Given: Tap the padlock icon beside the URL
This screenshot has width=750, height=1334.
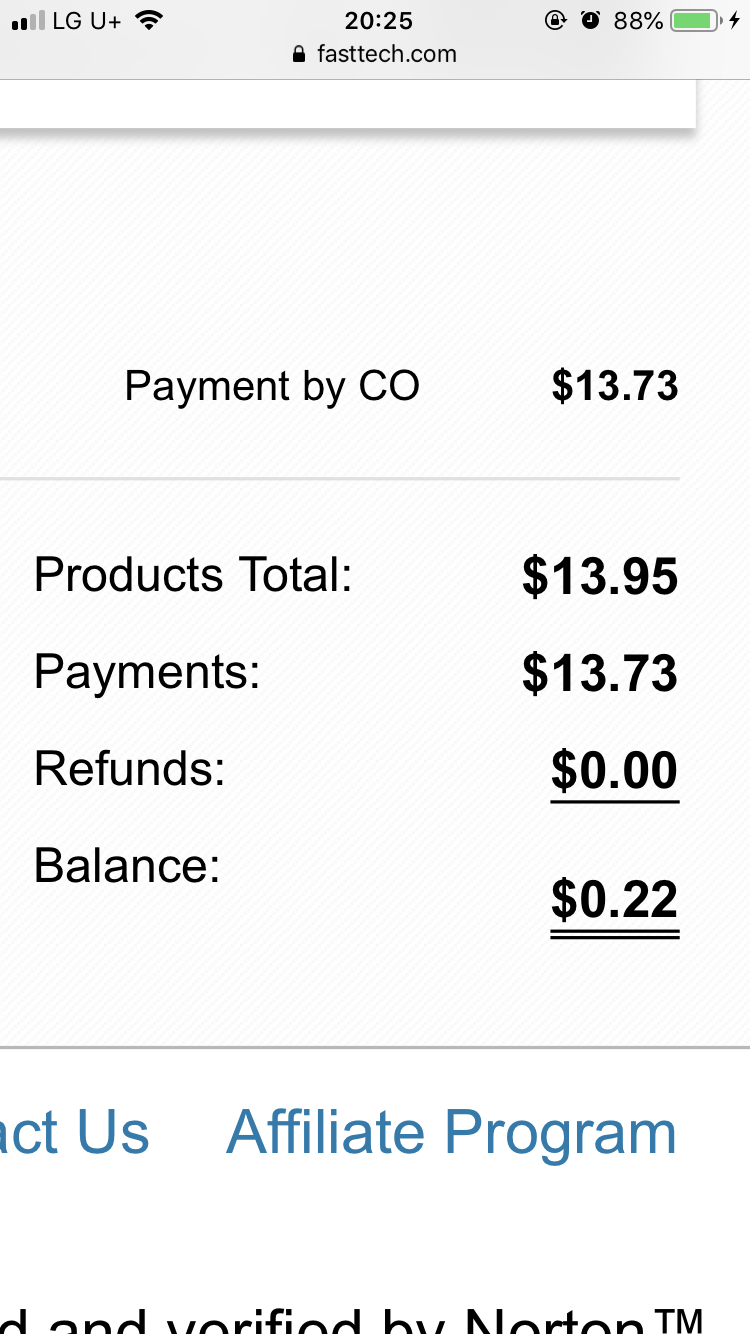Looking at the screenshot, I should [x=299, y=55].
